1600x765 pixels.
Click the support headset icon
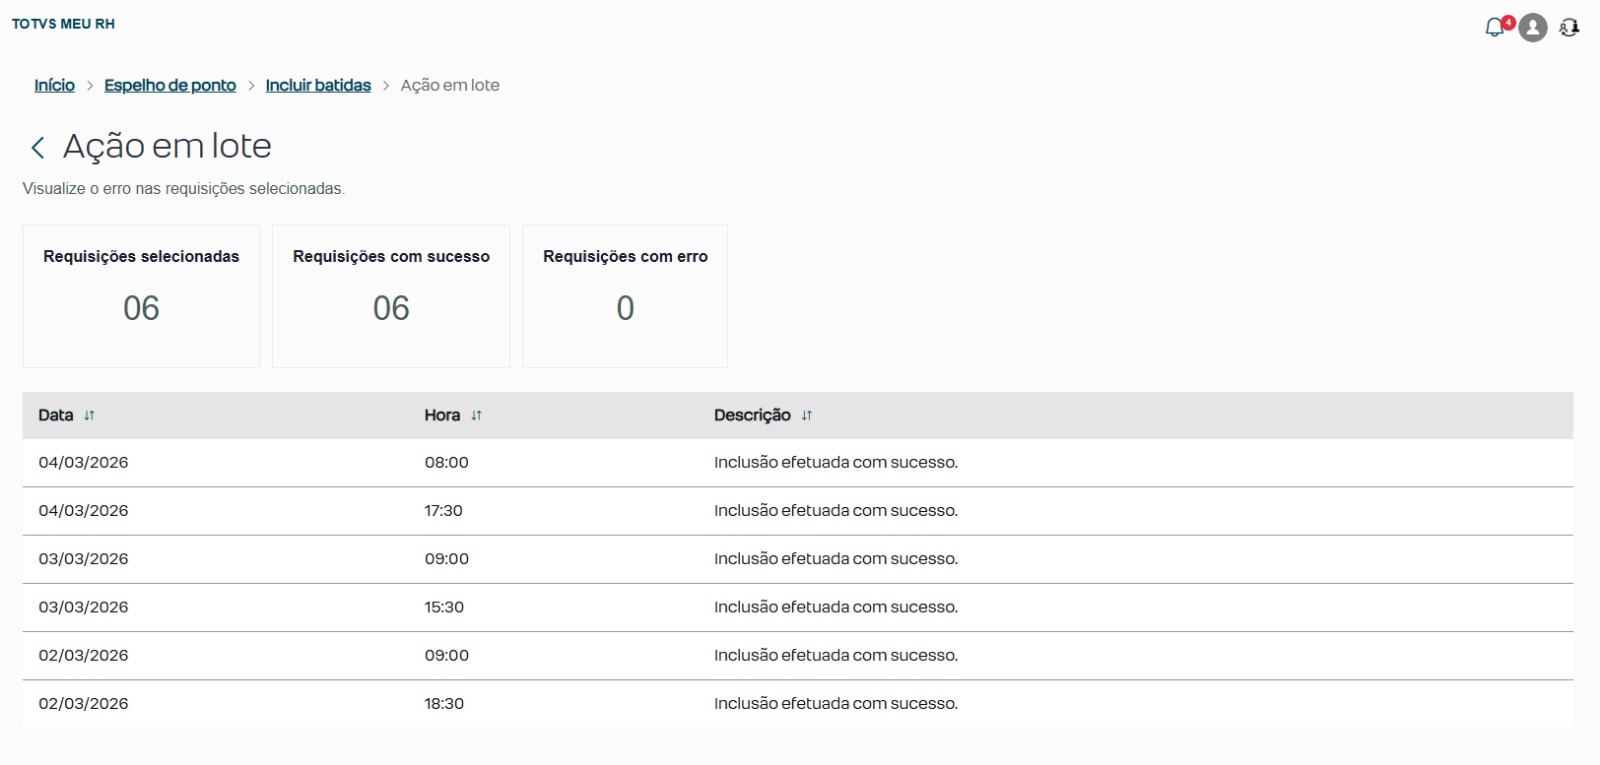click(x=1569, y=28)
